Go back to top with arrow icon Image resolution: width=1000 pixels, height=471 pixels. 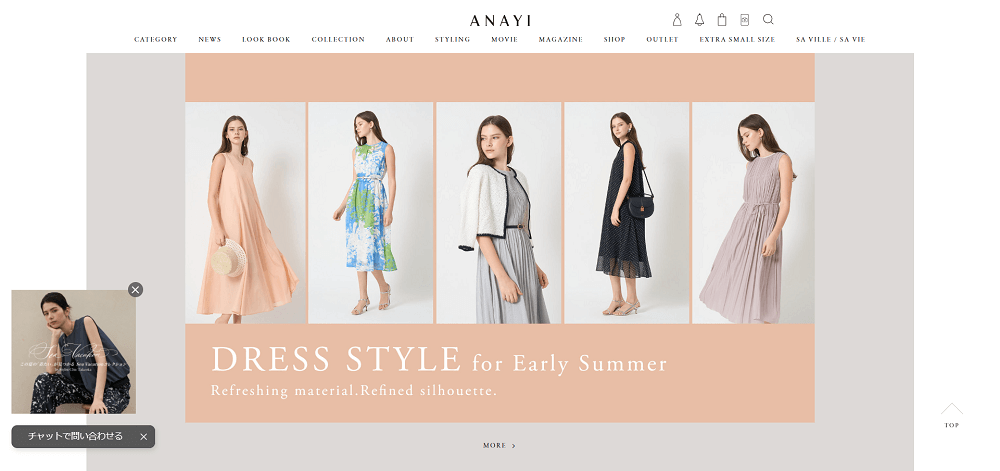[x=952, y=415]
